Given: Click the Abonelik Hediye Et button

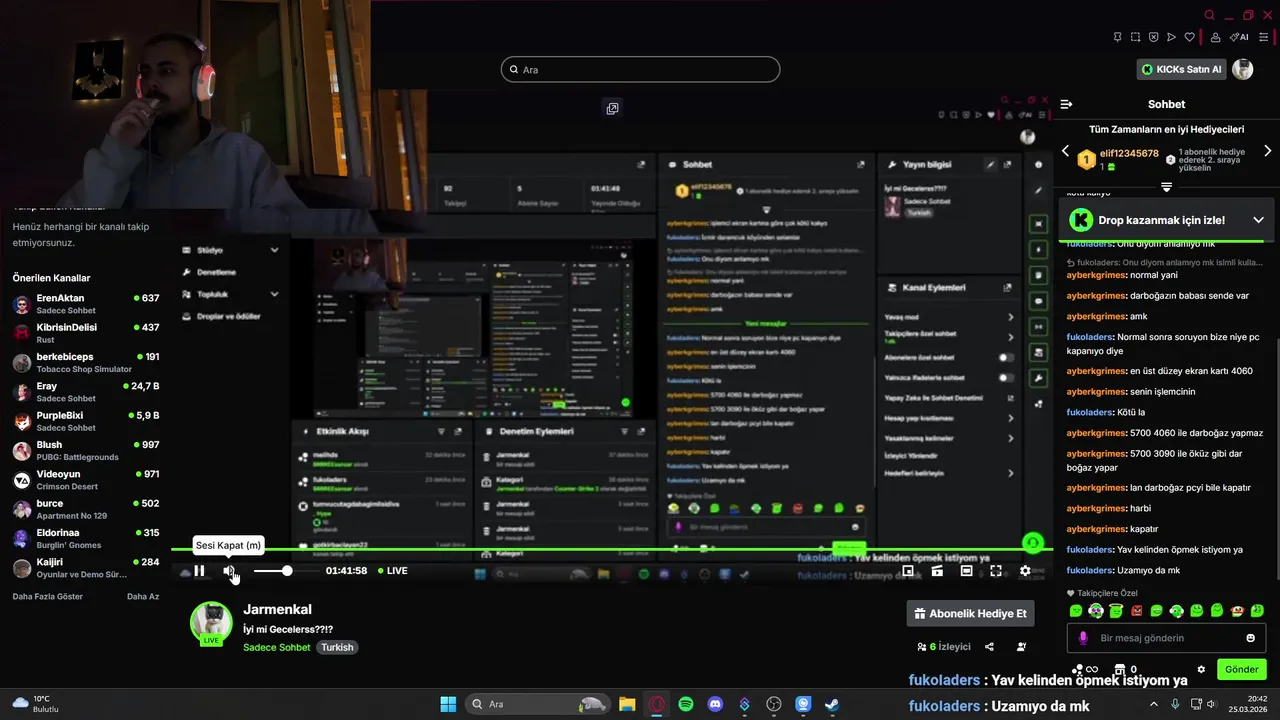Looking at the screenshot, I should click(970, 614).
